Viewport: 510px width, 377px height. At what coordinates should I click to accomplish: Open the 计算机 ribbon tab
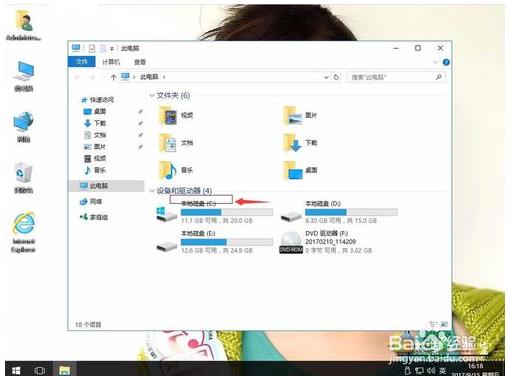[x=111, y=62]
